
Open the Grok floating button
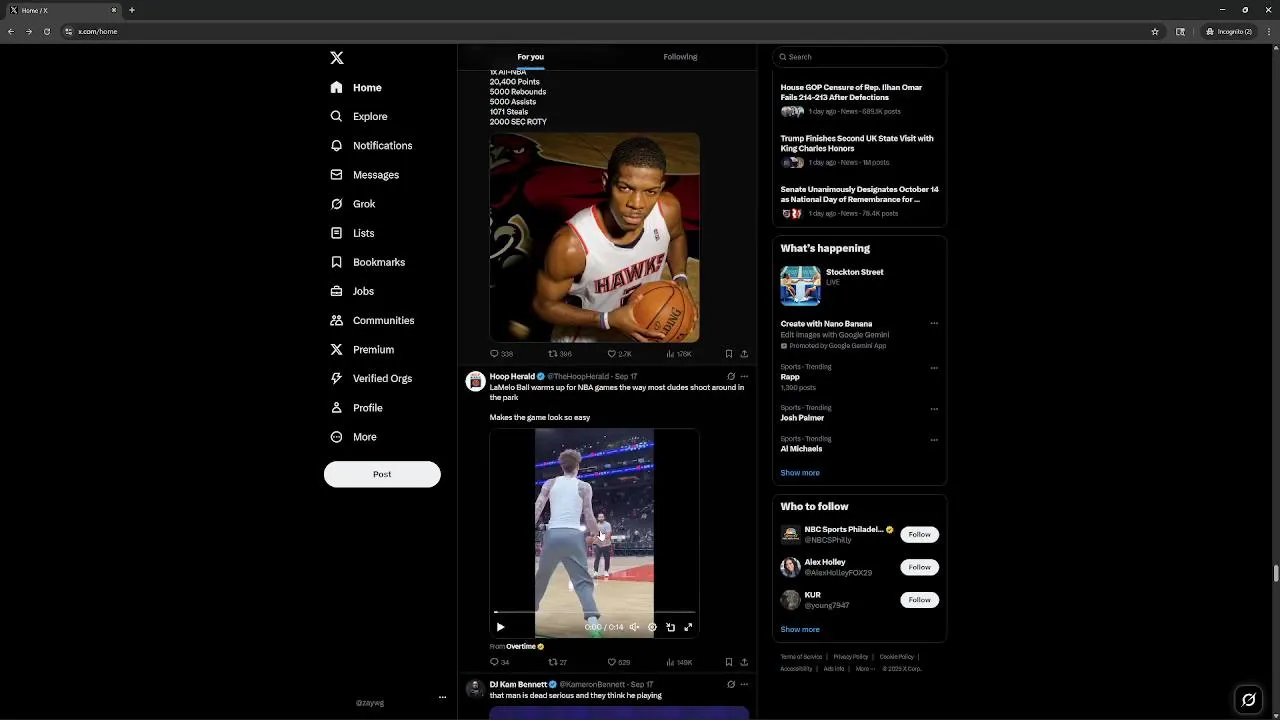click(x=1248, y=700)
